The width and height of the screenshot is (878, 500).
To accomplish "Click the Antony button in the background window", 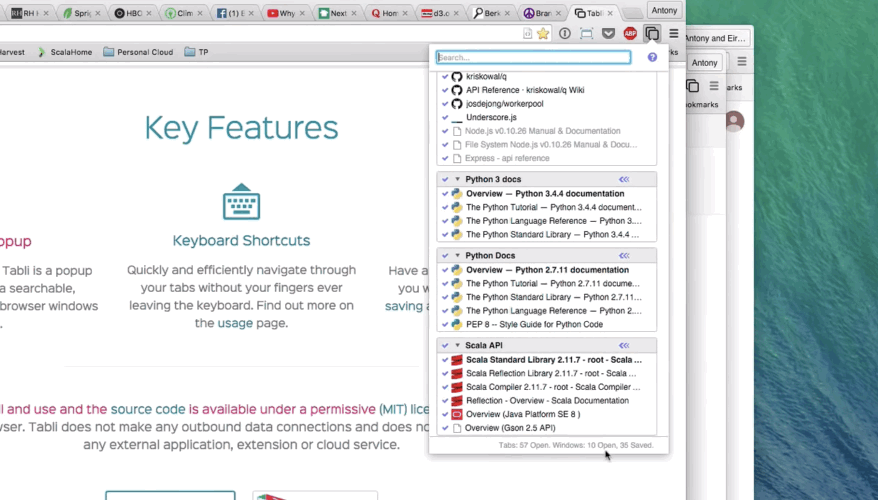I will pos(704,63).
